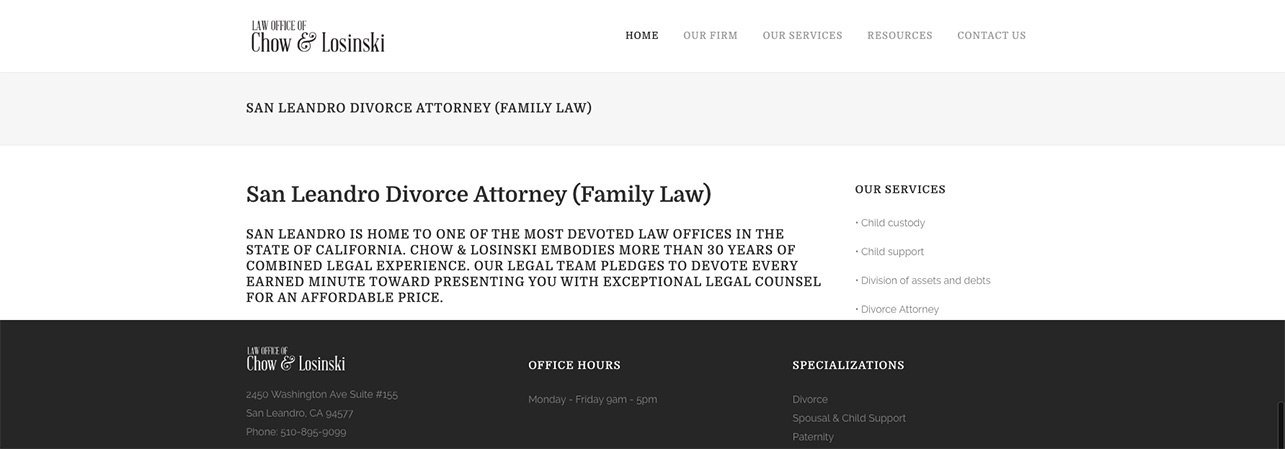Click the Divorce specialization in footer
The height and width of the screenshot is (449, 1285).
[x=810, y=400]
